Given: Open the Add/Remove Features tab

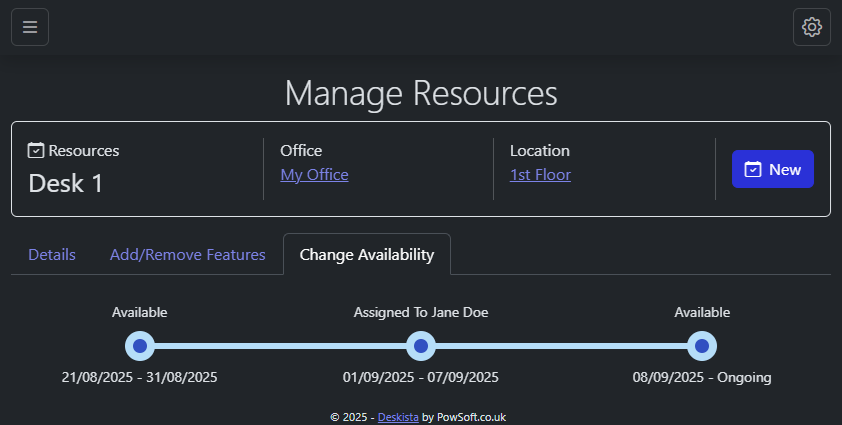Looking at the screenshot, I should click(x=188, y=255).
